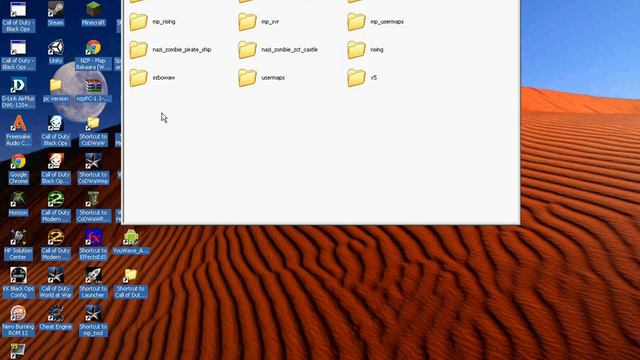Click the Nero Burning ROM 12 icon

pyautogui.click(x=18, y=321)
